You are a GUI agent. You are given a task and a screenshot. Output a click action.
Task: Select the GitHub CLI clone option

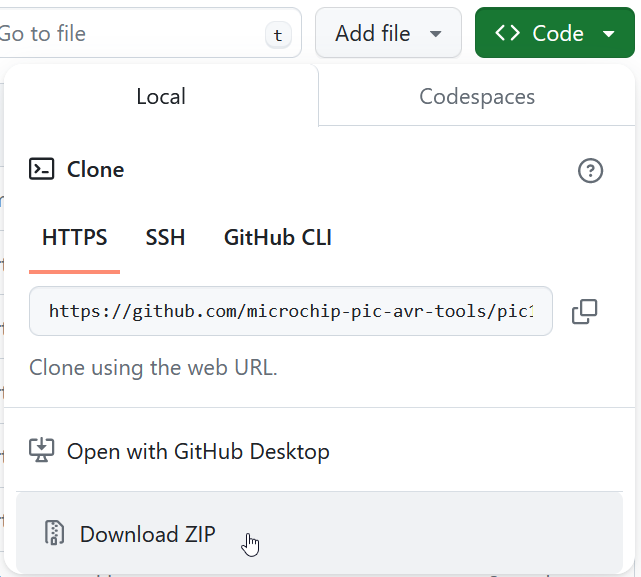coord(278,238)
